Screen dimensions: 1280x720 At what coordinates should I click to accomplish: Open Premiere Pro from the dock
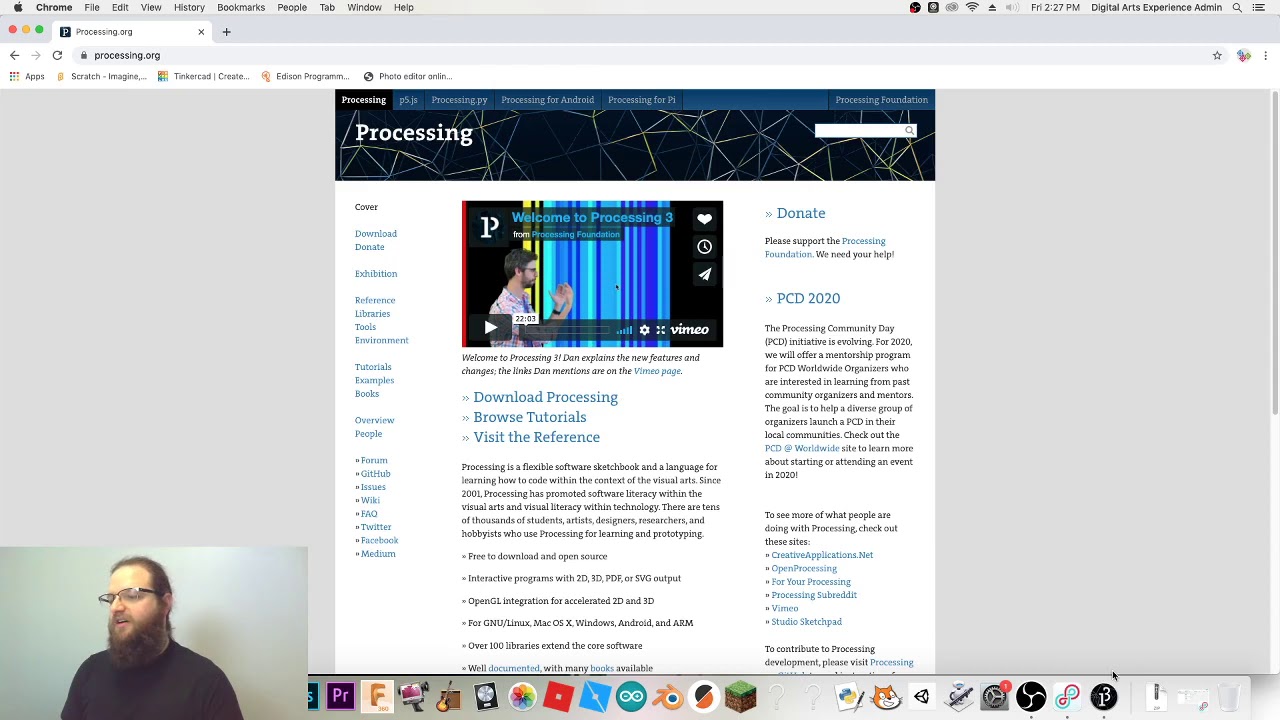pyautogui.click(x=341, y=696)
